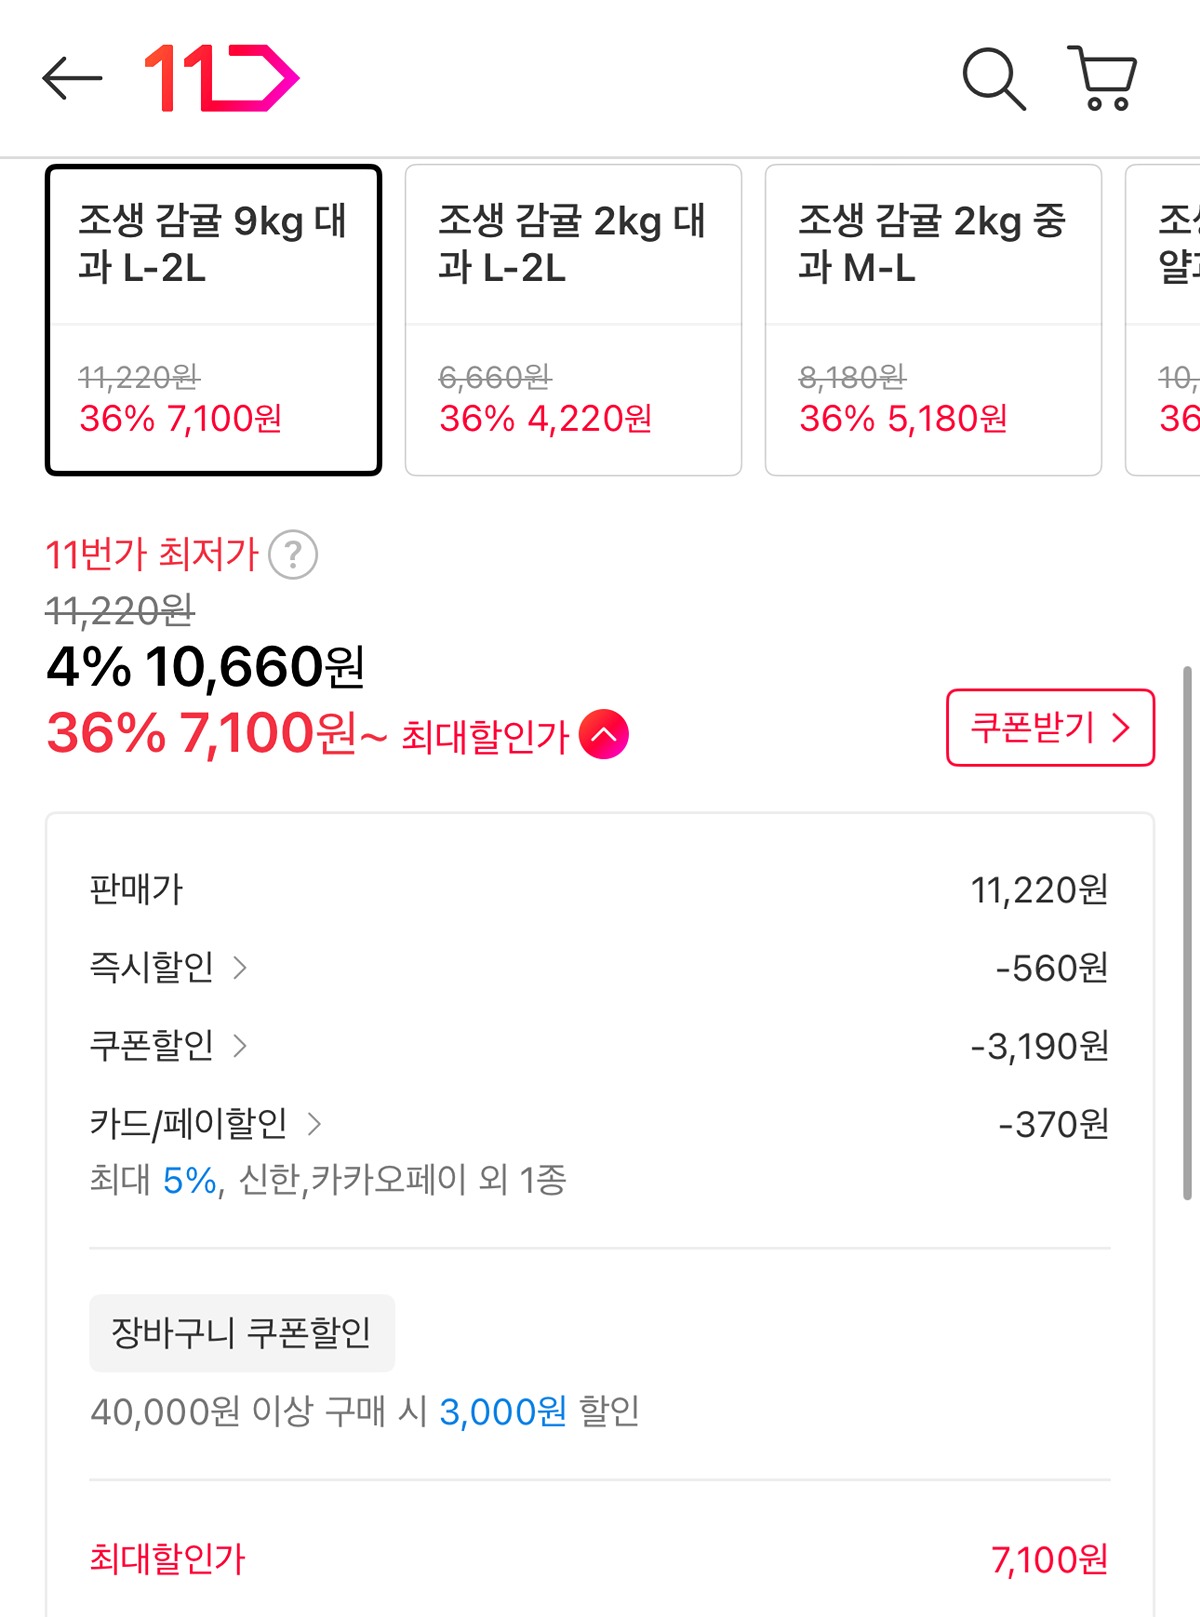Click the blue 5% card discount text
The width and height of the screenshot is (1200, 1617).
(x=190, y=1181)
